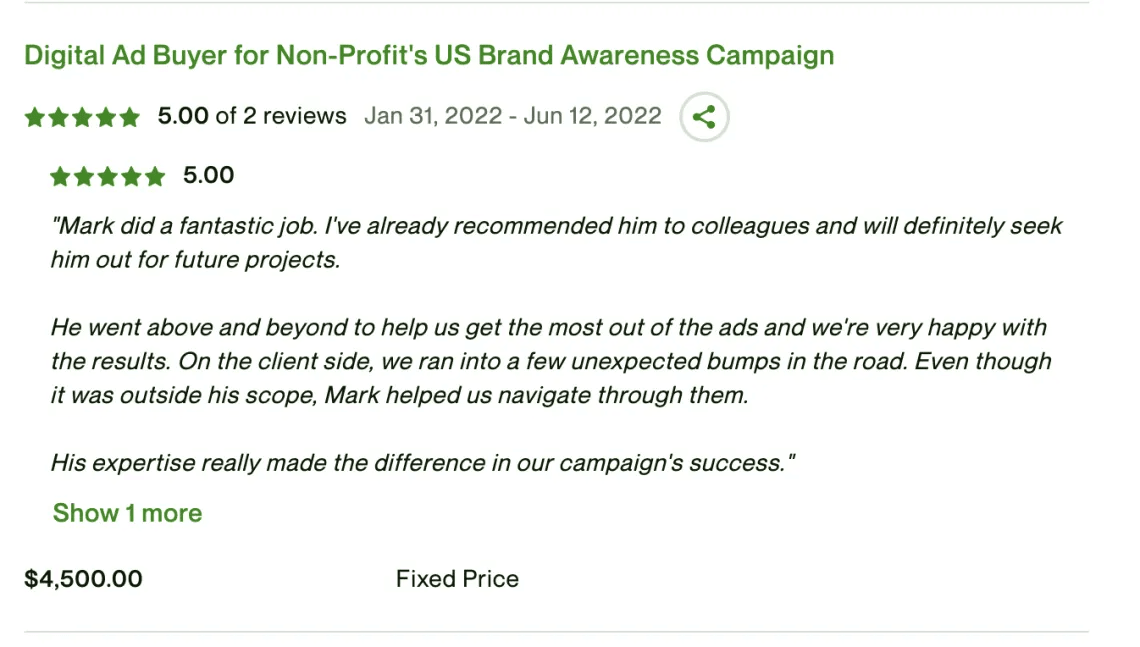Viewport: 1140px width, 647px height.
Task: Click the 5.00 score beside the review stars
Action: point(209,175)
